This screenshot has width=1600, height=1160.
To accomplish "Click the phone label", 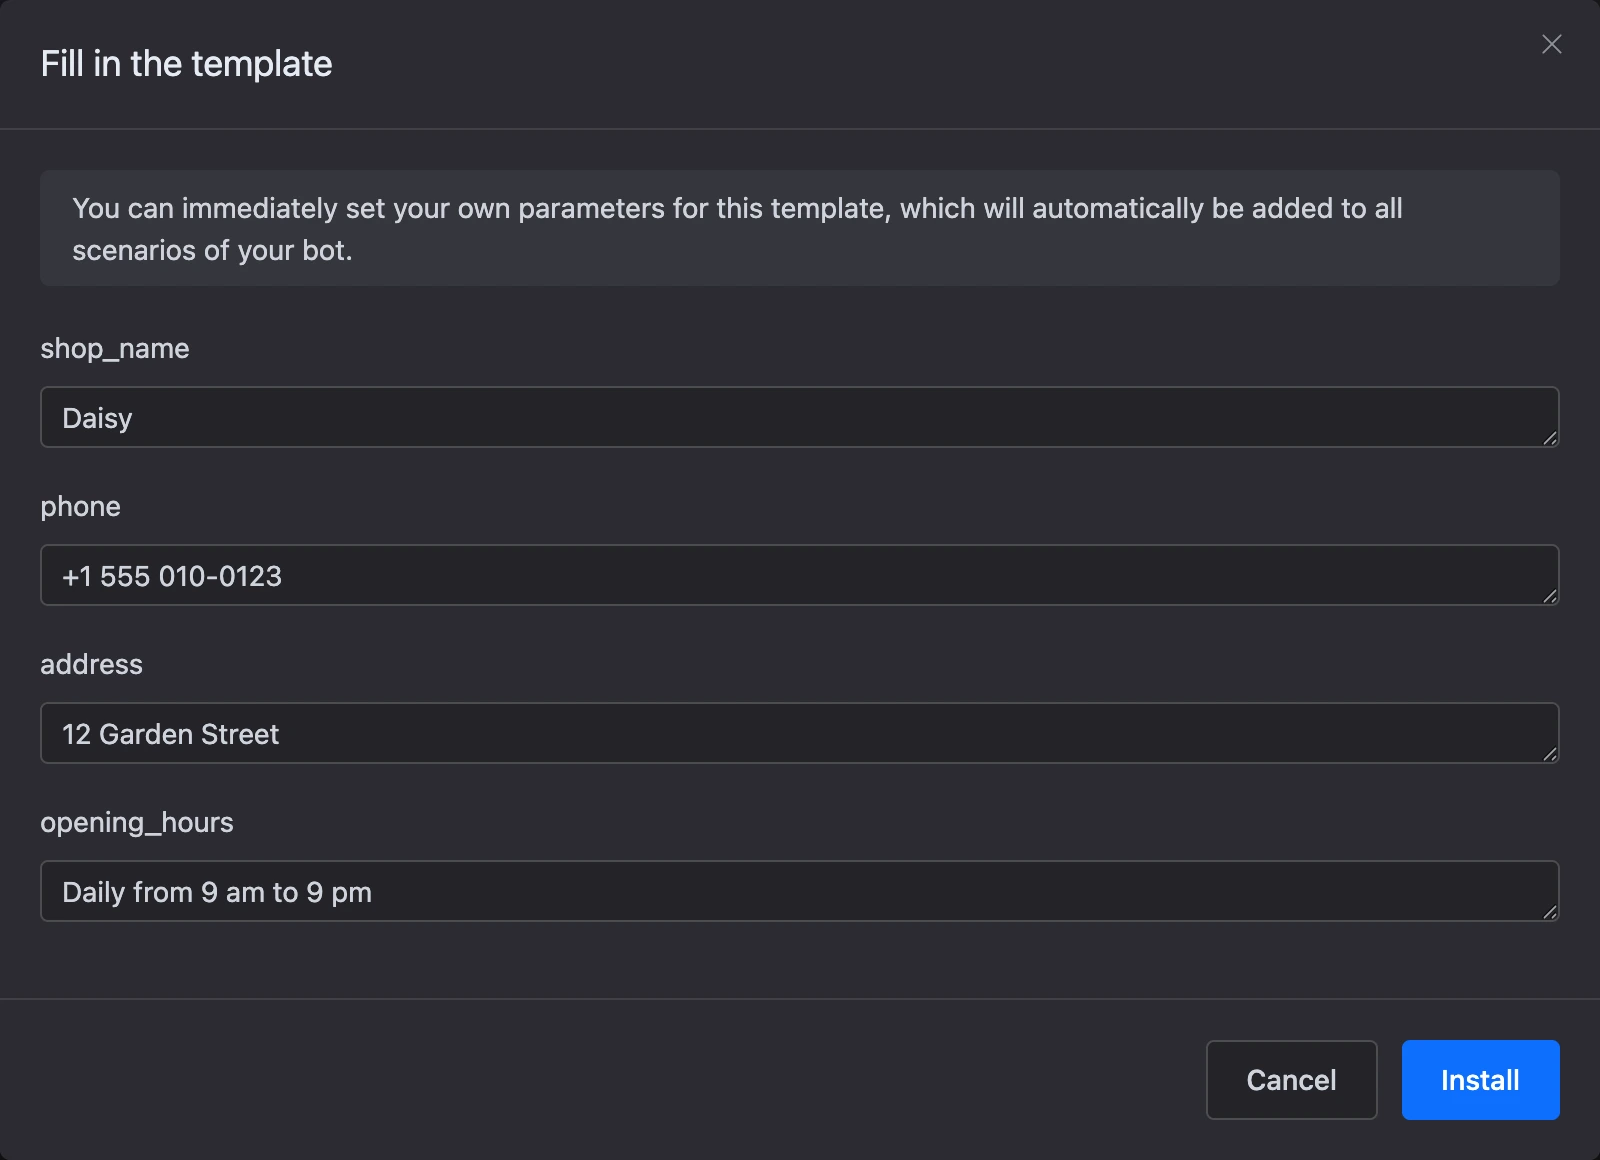I will click(80, 507).
